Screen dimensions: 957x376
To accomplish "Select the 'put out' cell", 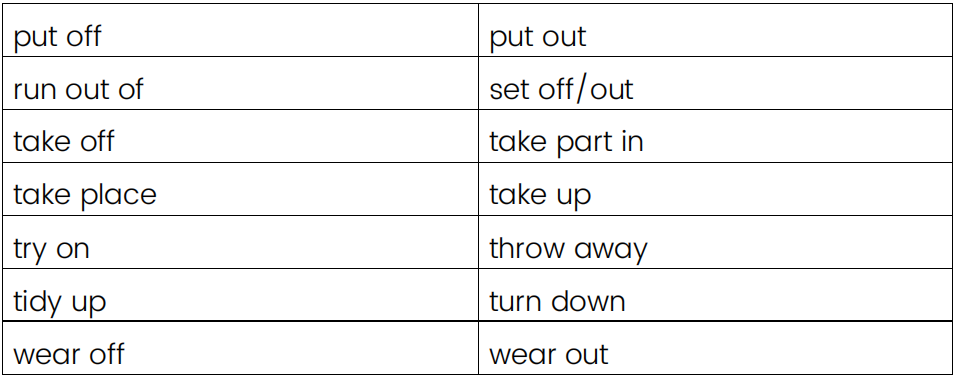I will coord(715,31).
